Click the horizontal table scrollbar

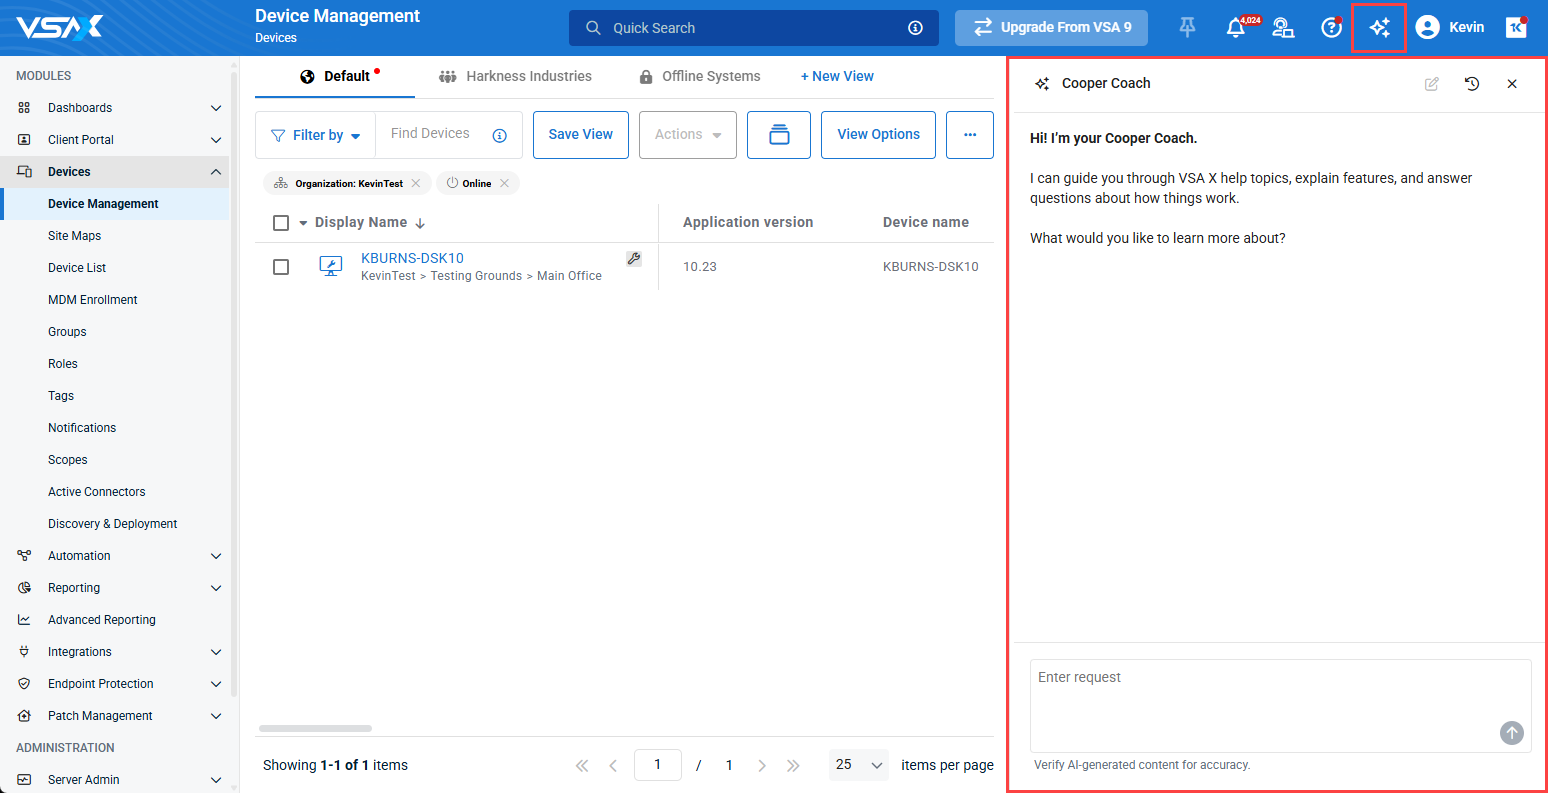tap(315, 728)
